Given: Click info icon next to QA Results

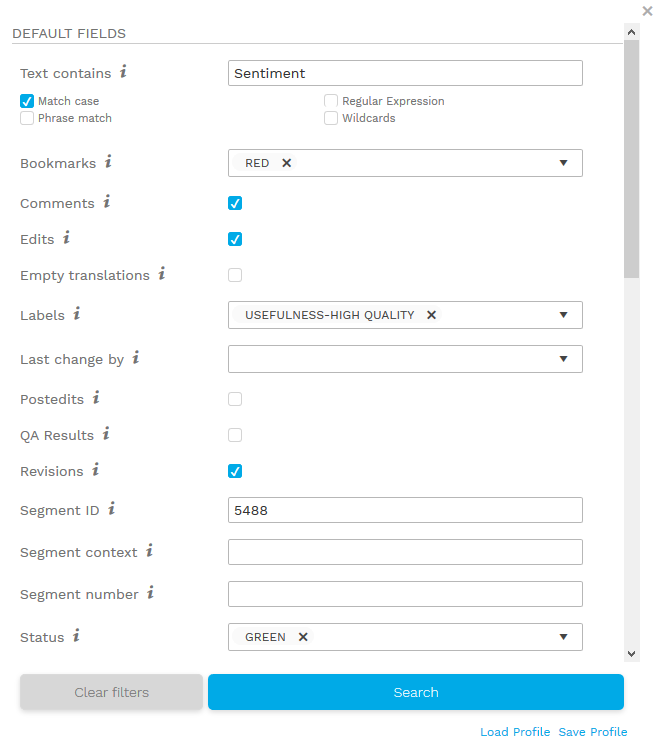Looking at the screenshot, I should coord(106,434).
